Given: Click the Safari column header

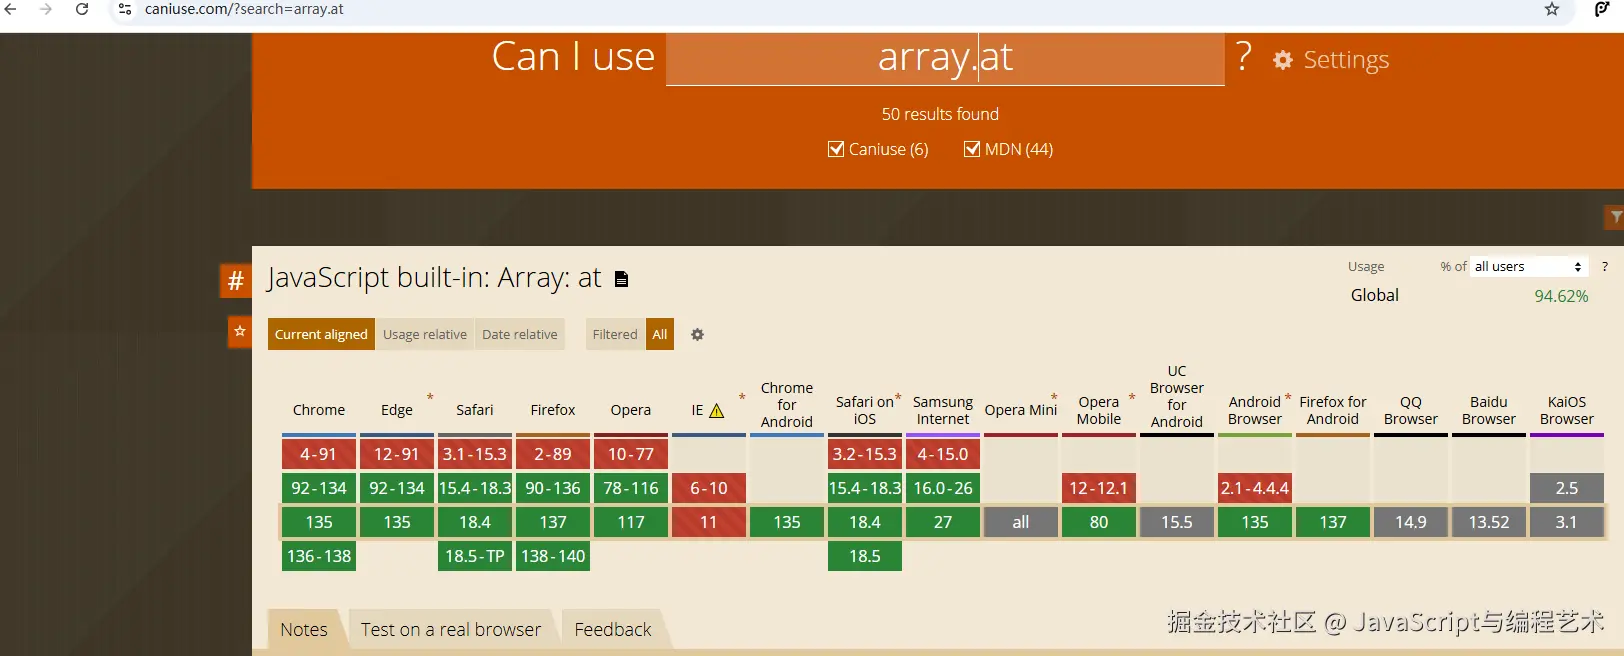Looking at the screenshot, I should click(475, 410).
